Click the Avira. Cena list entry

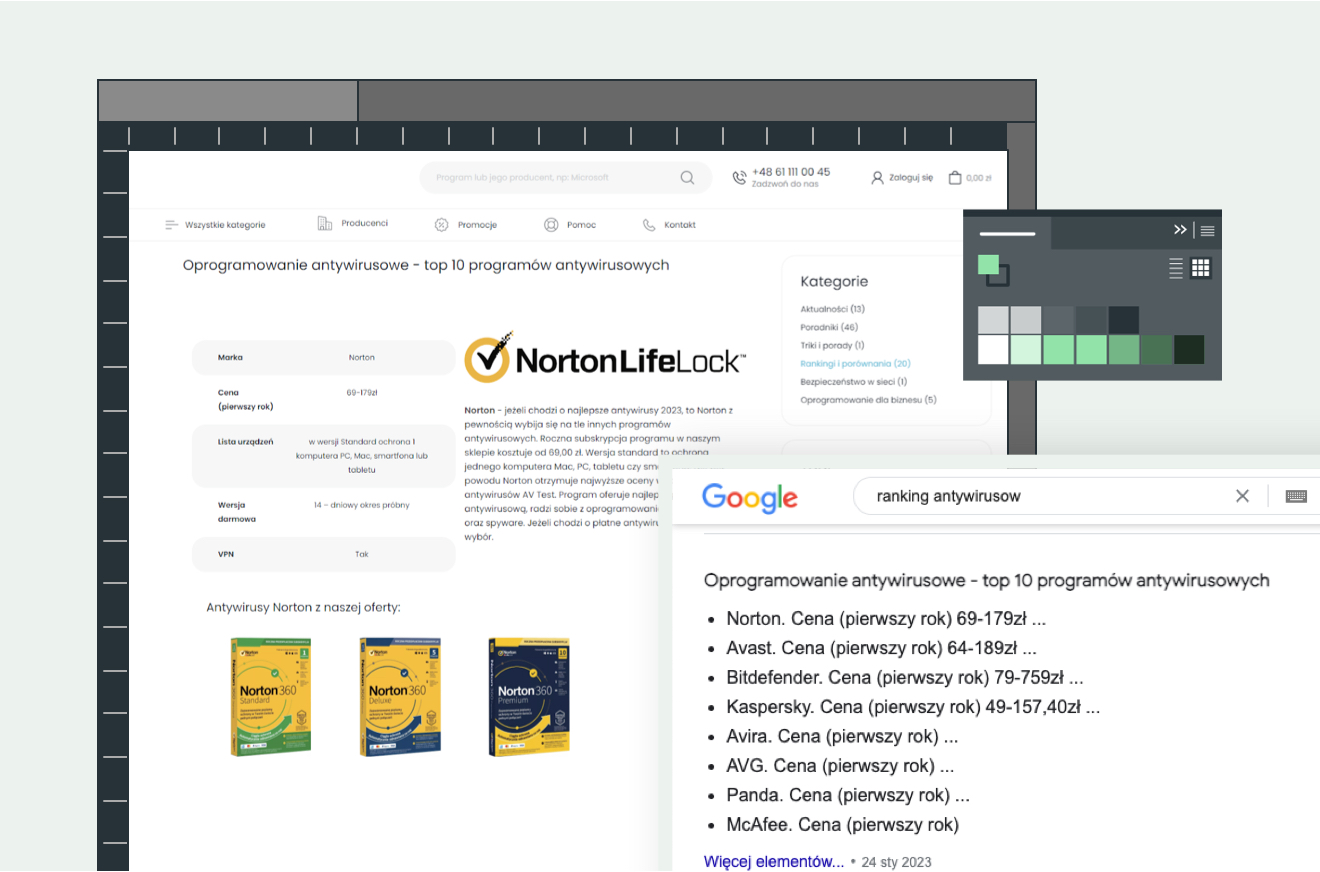(842, 737)
